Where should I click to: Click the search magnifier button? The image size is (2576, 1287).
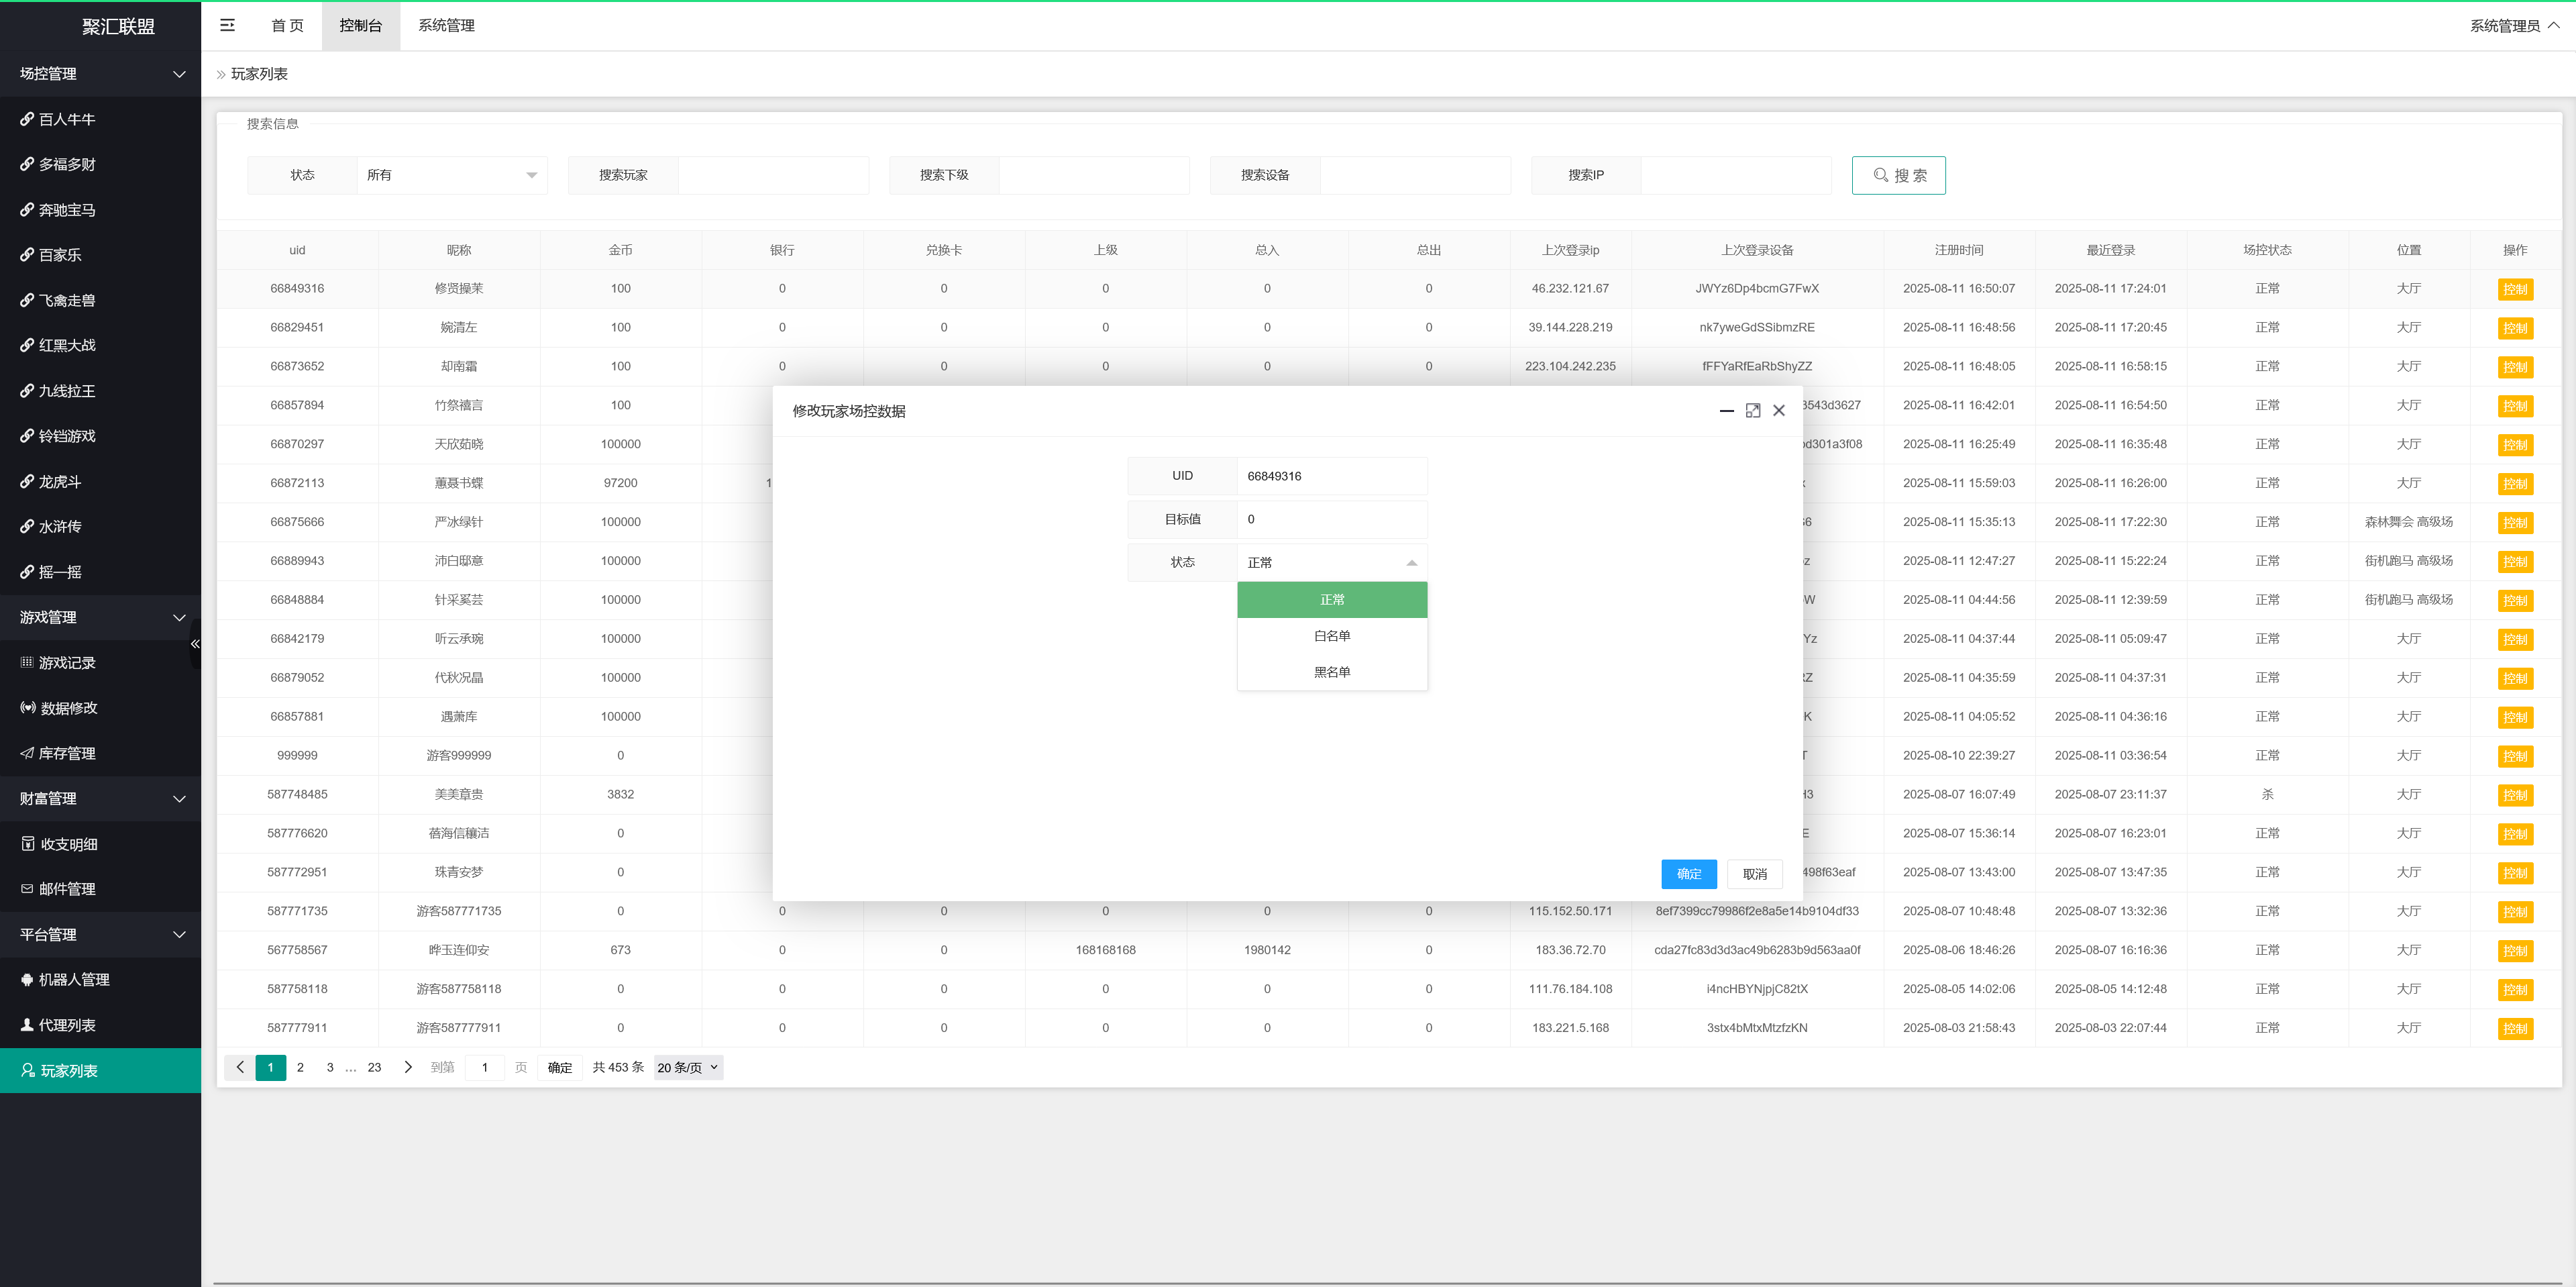click(x=1897, y=175)
